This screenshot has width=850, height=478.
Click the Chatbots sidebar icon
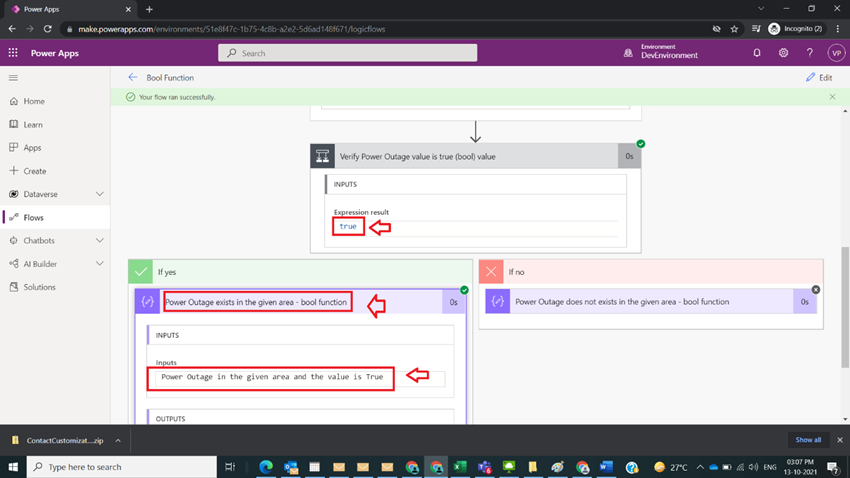pos(14,241)
